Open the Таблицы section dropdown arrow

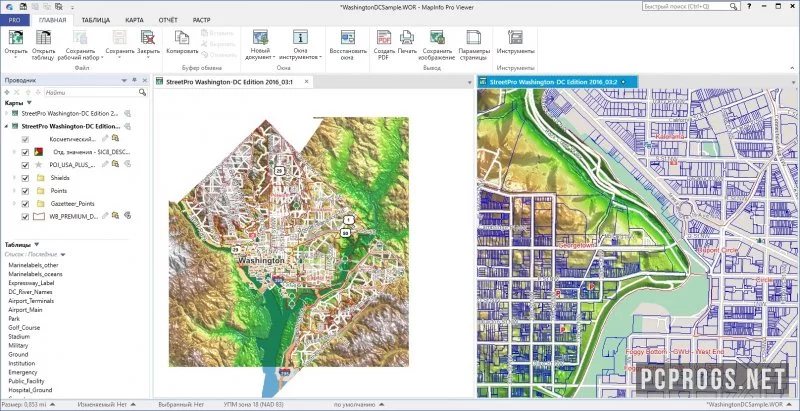[x=37, y=244]
